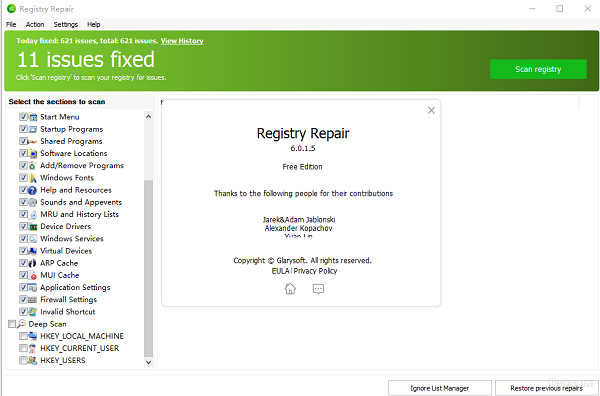This screenshot has height=396, width=600.
Task: Click the HKEY_USERS icon
Action: (x=33, y=360)
